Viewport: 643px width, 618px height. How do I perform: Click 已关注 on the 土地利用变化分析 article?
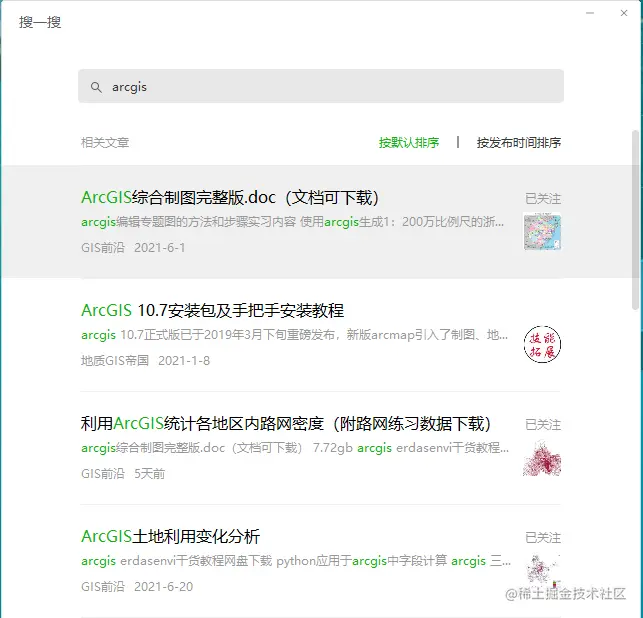tap(543, 537)
